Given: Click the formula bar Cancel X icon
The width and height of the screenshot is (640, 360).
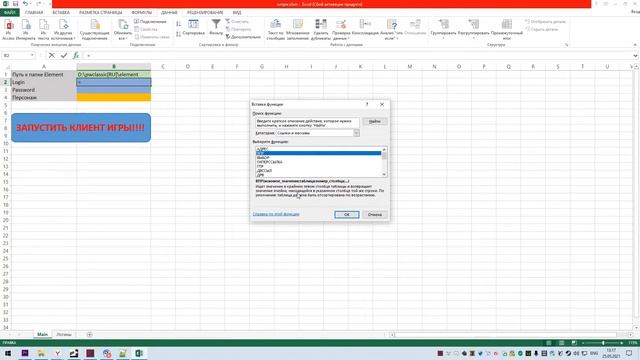Looking at the screenshot, I should [51, 56].
